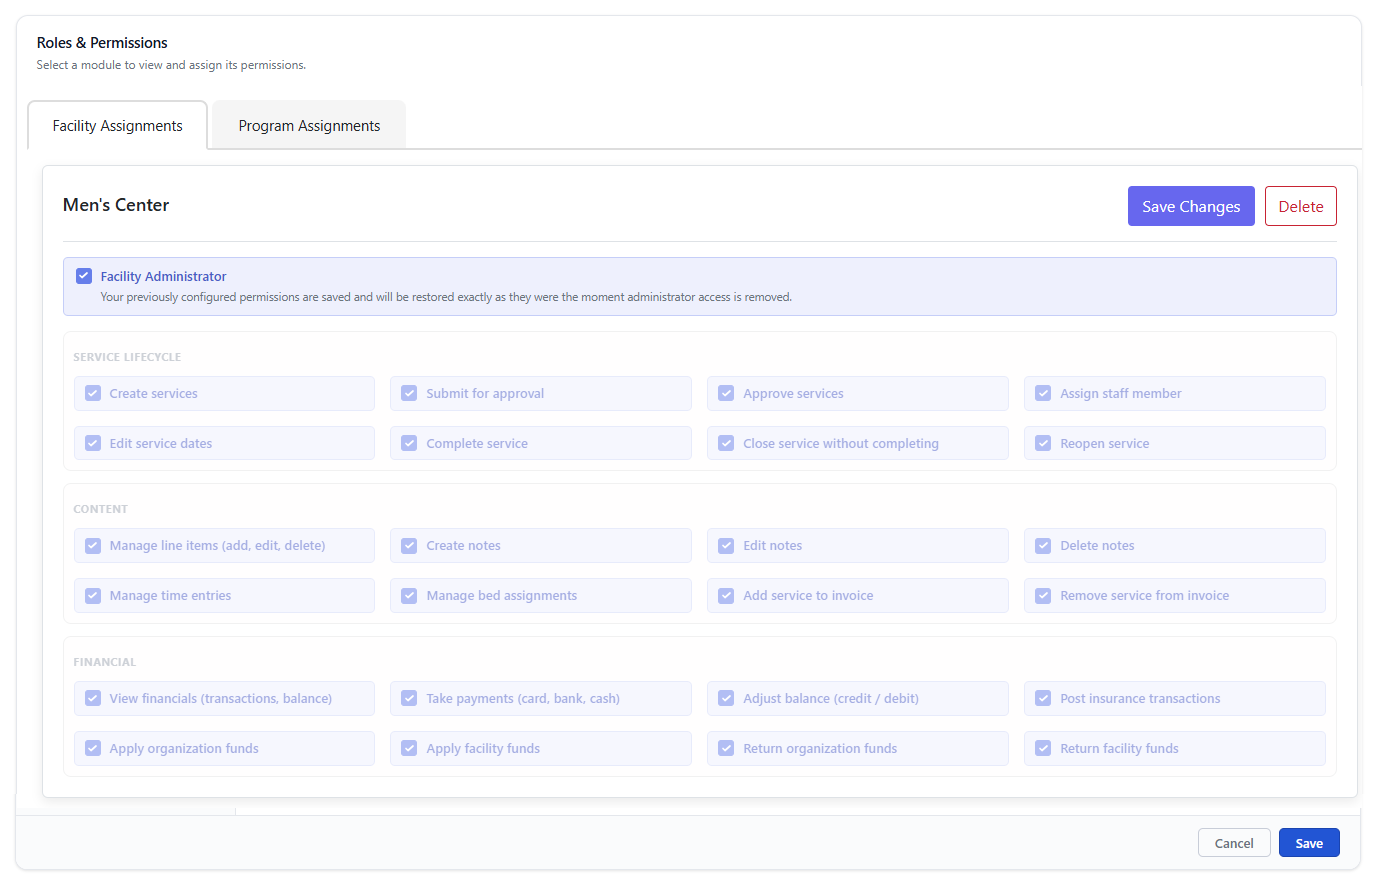Viewport: 1379px width, 894px height.
Task: Toggle the Complete service checkbox
Action: pos(409,443)
